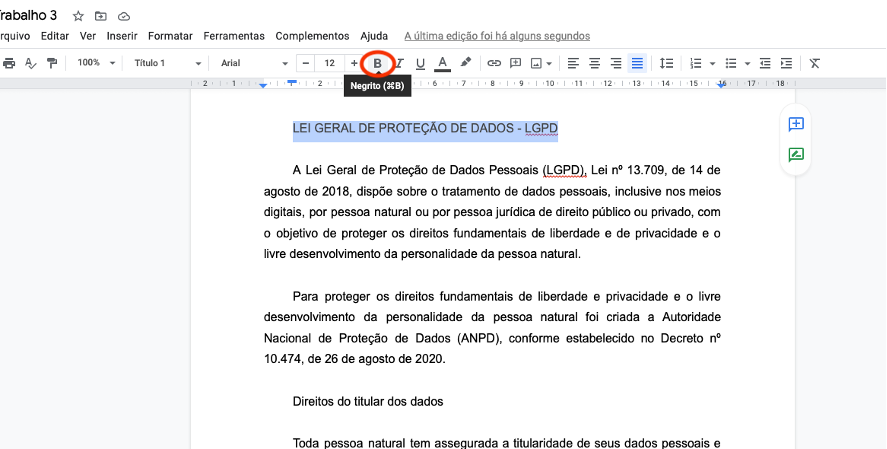887x449 pixels.
Task: Open last edit history link
Action: pos(497,36)
